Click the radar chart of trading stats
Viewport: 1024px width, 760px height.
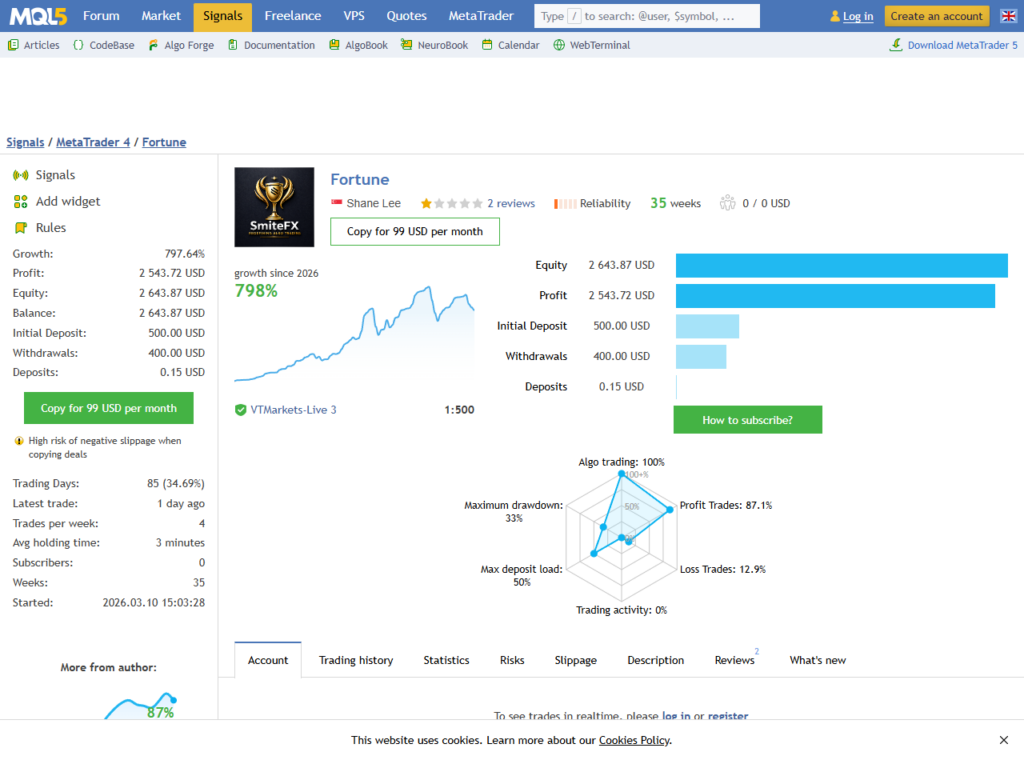pos(621,537)
